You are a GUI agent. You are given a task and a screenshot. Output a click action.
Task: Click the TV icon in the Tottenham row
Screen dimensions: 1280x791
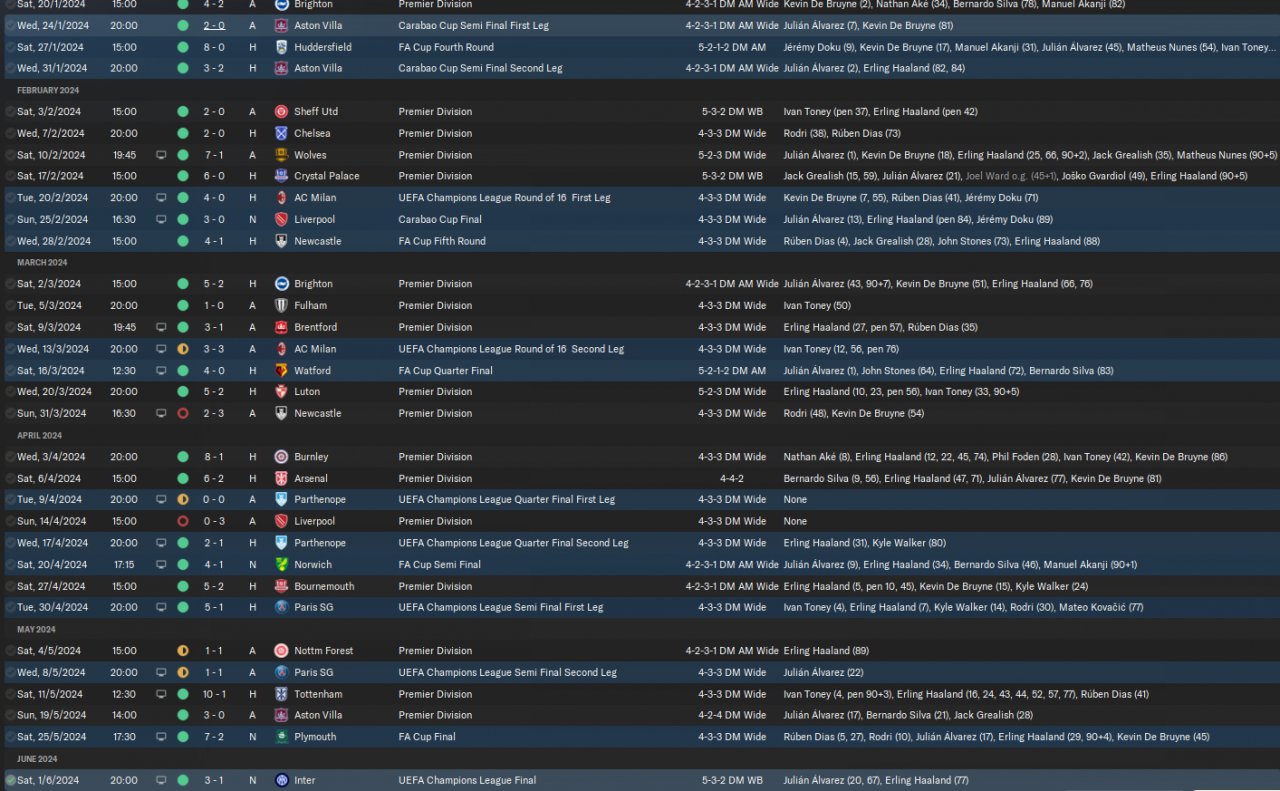click(x=161, y=694)
